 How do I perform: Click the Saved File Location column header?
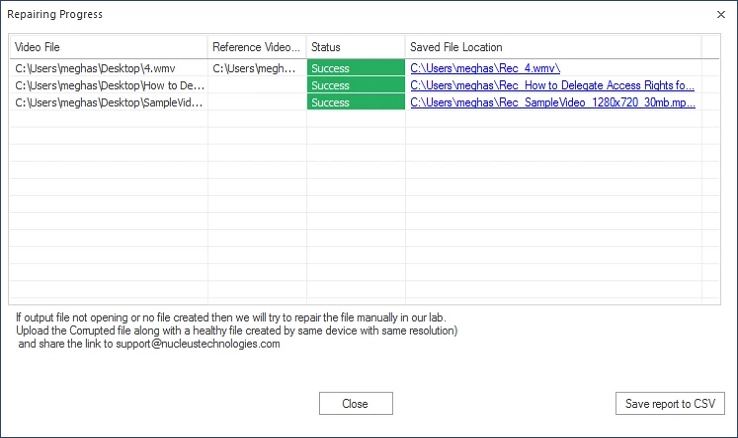(552, 47)
